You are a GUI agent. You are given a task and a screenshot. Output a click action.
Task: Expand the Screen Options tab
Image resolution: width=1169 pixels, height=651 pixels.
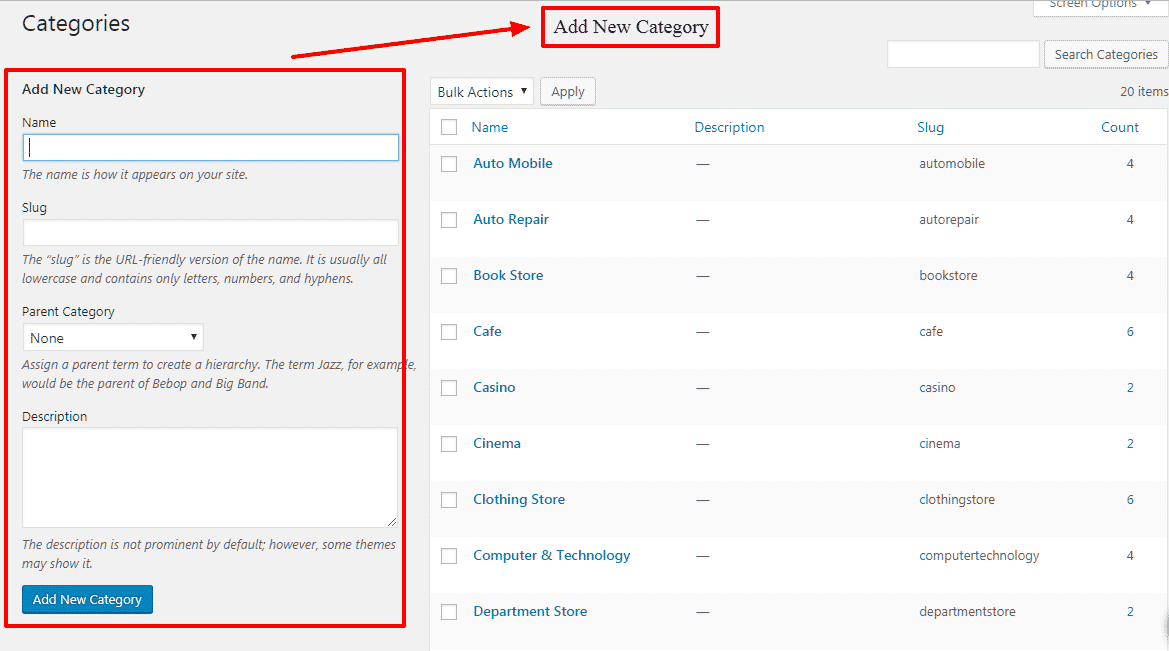pos(1099,6)
